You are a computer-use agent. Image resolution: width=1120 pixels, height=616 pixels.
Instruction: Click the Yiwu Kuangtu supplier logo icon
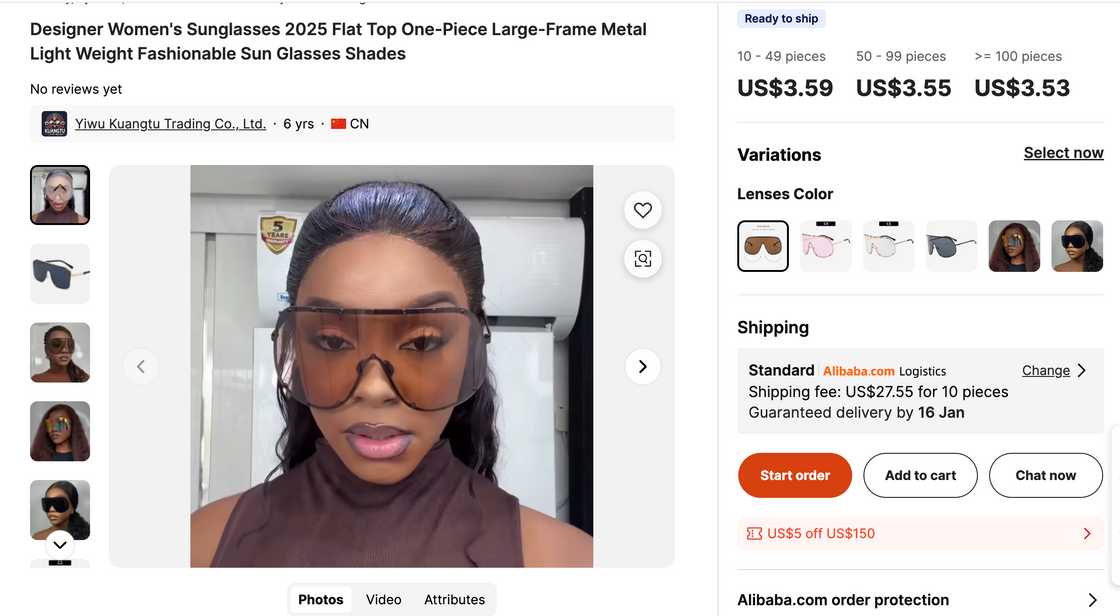tap(54, 124)
